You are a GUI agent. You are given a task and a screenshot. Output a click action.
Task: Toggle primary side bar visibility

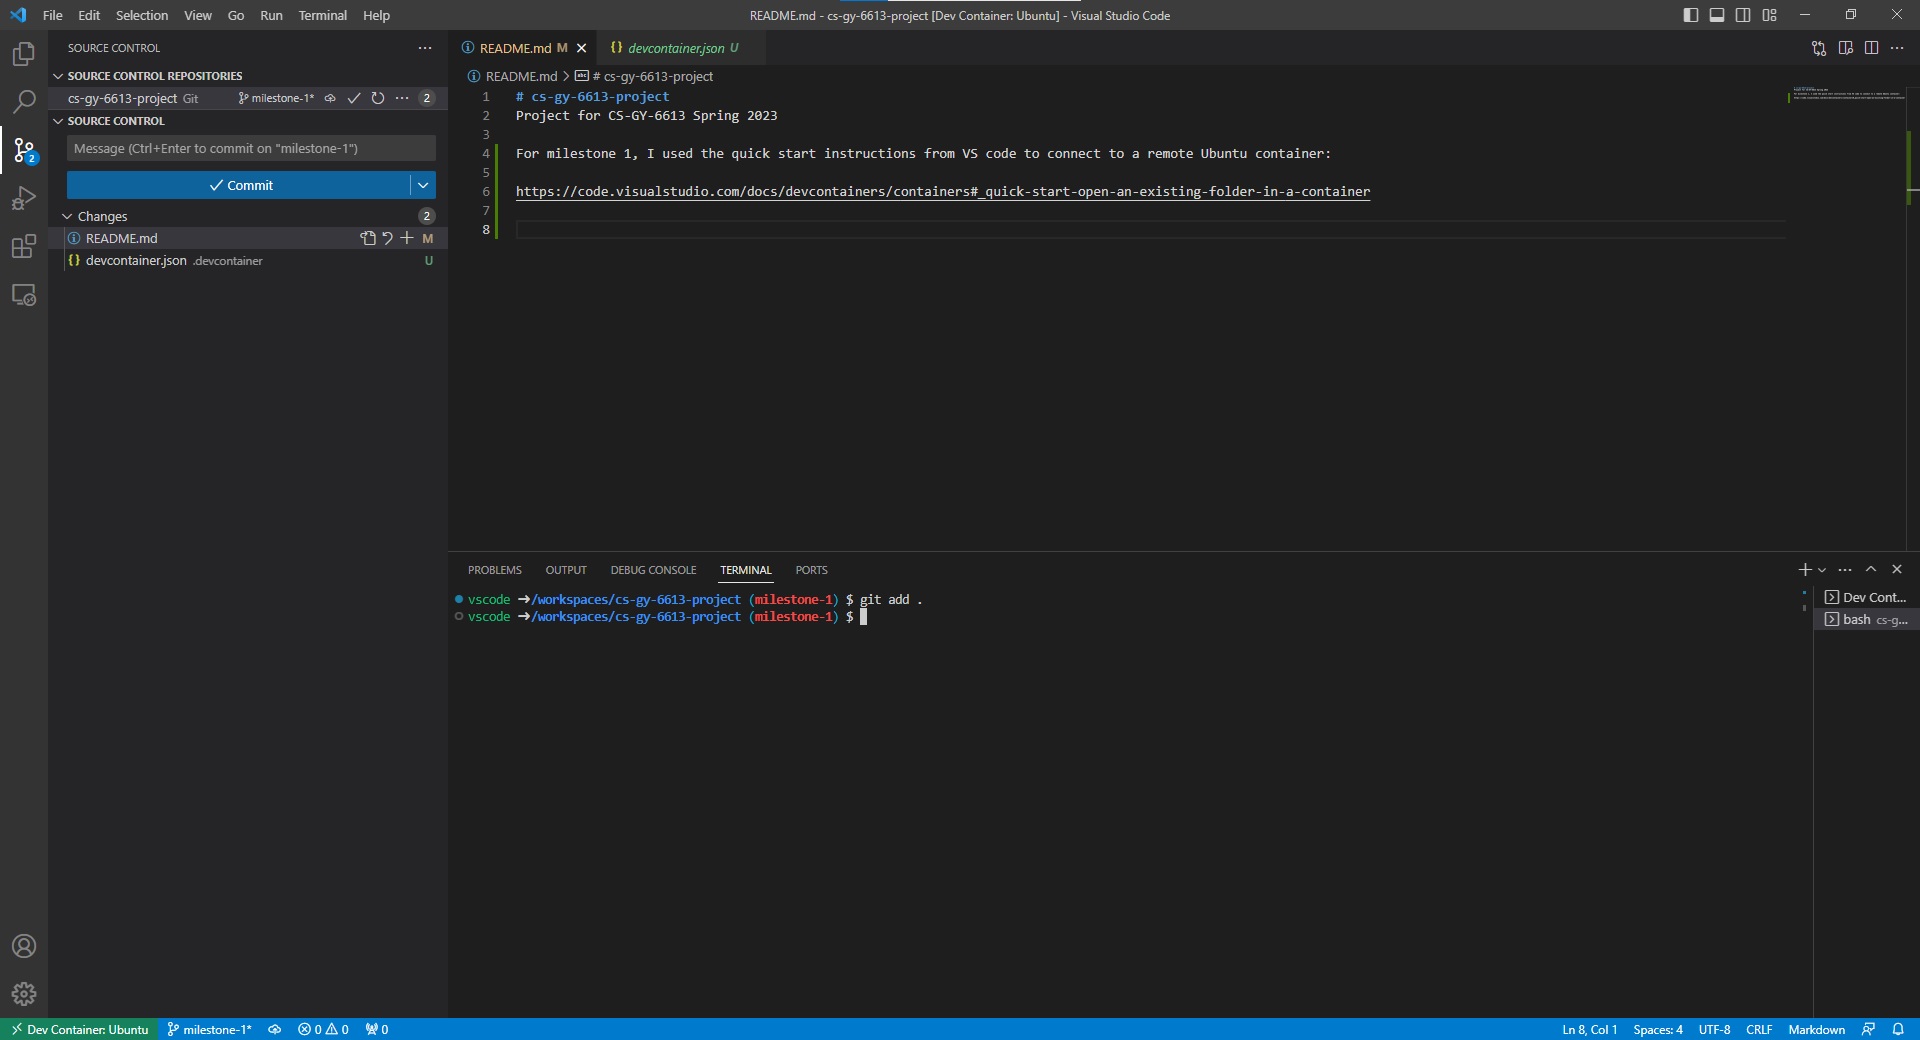pos(1691,15)
